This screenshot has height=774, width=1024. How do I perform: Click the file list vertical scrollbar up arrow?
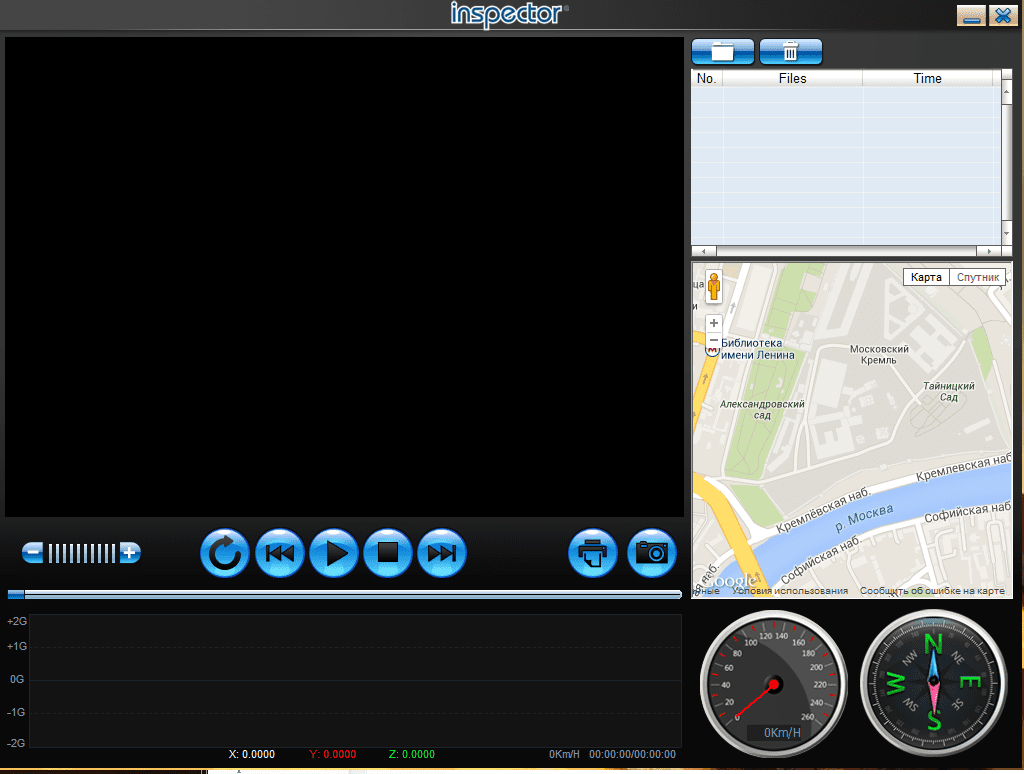pos(1006,93)
